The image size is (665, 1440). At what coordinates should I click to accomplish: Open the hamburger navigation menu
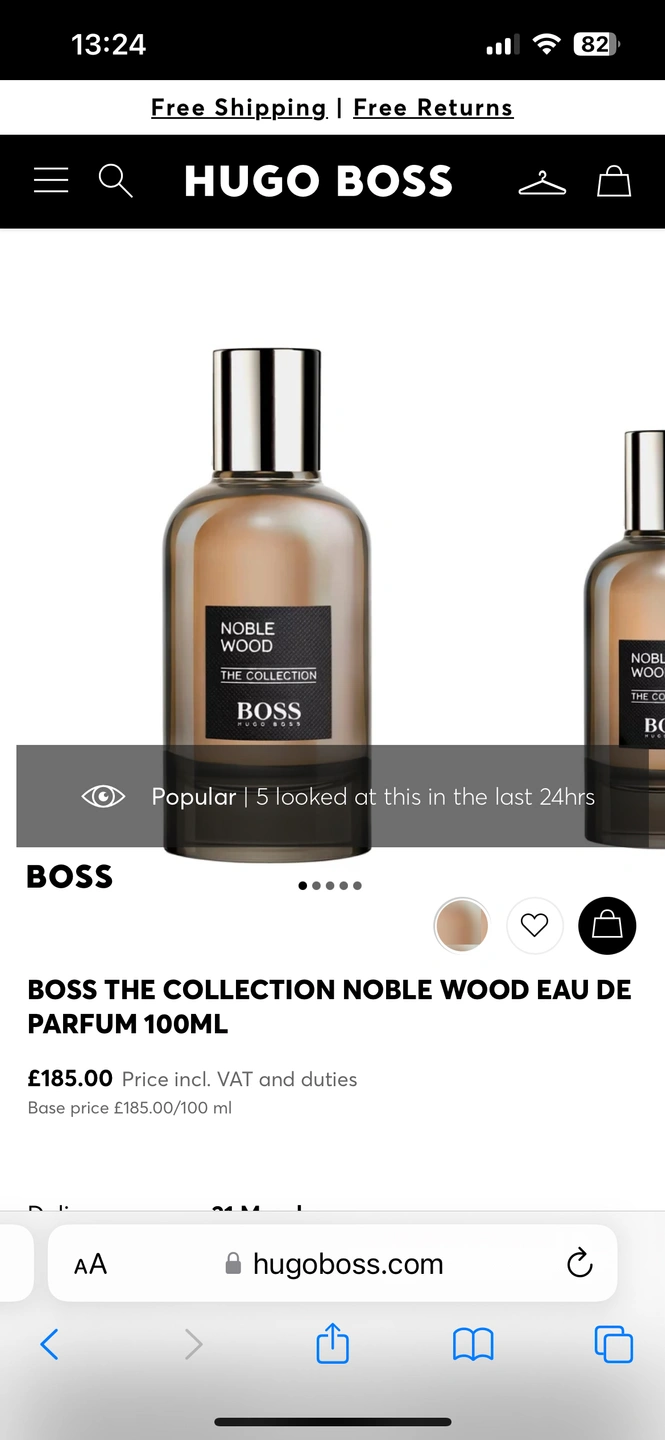tap(51, 180)
